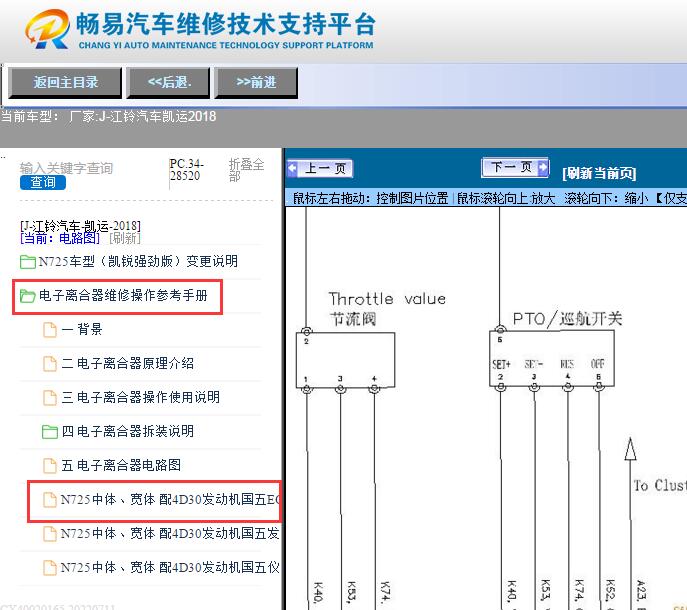Image resolution: width=687 pixels, height=610 pixels.
Task: Click SET+ pin label in diagram
Action: (501, 364)
